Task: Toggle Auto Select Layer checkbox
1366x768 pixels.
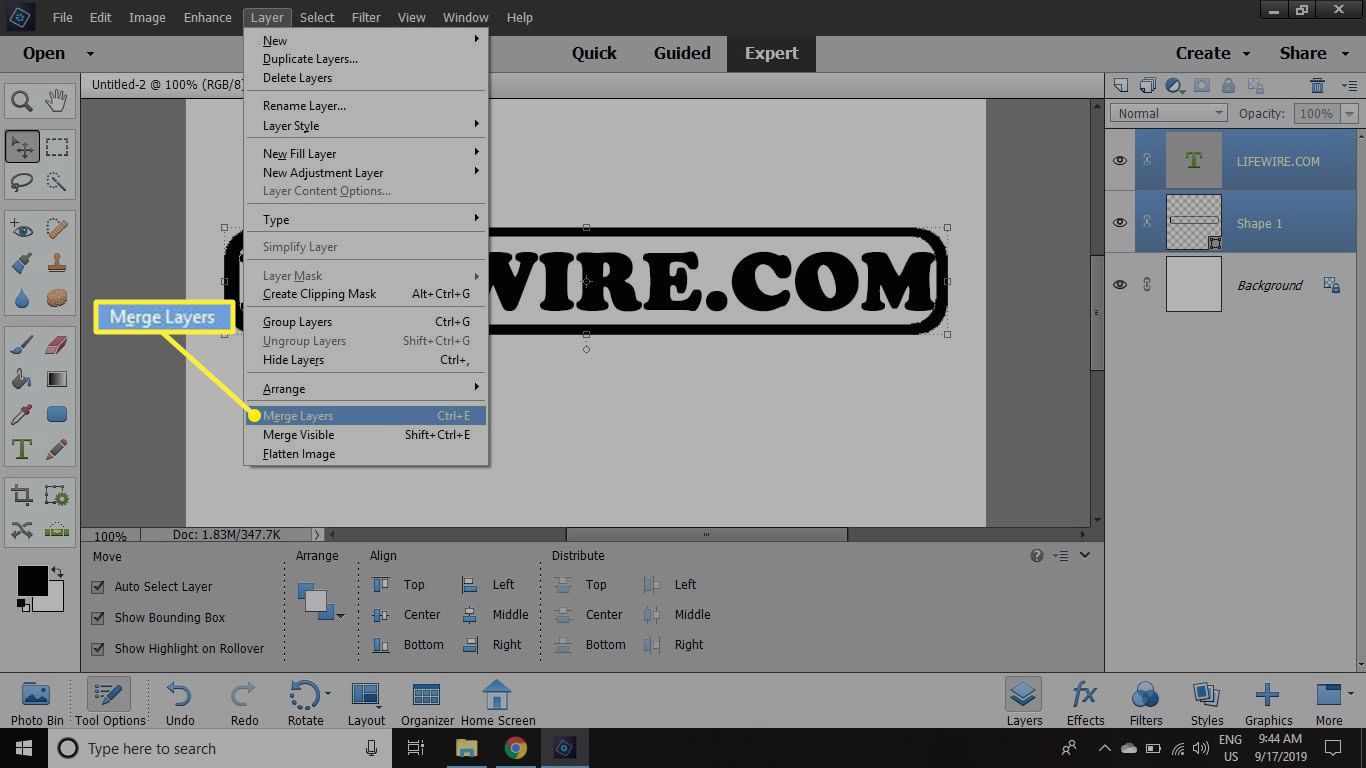Action: (x=98, y=587)
